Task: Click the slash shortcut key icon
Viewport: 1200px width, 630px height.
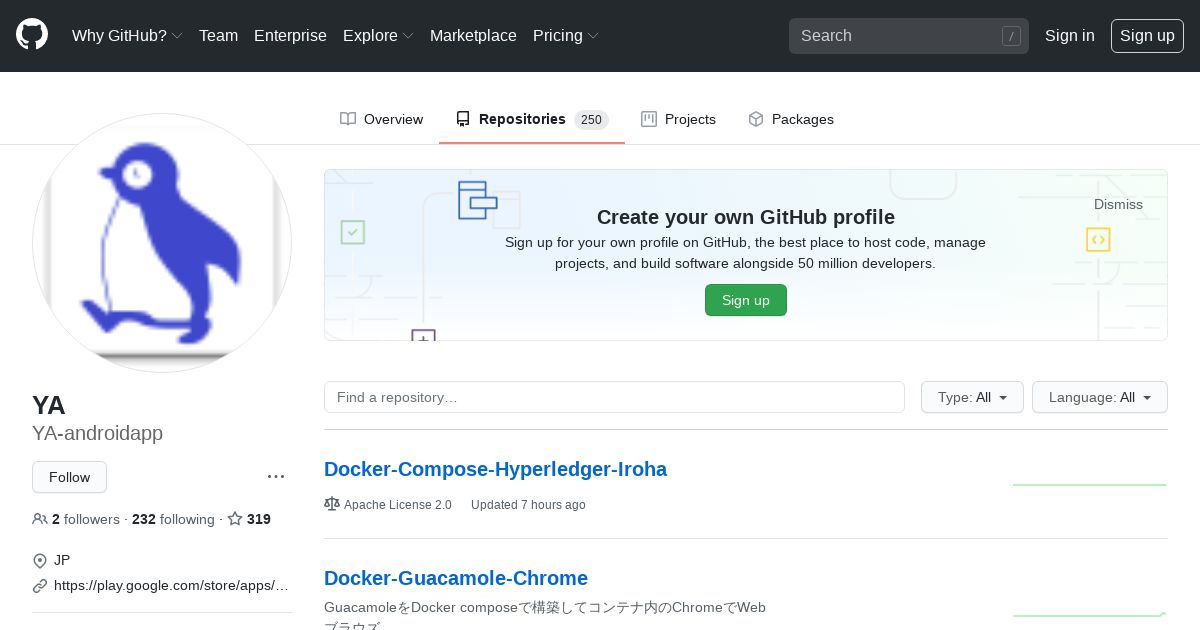Action: 1011,36
